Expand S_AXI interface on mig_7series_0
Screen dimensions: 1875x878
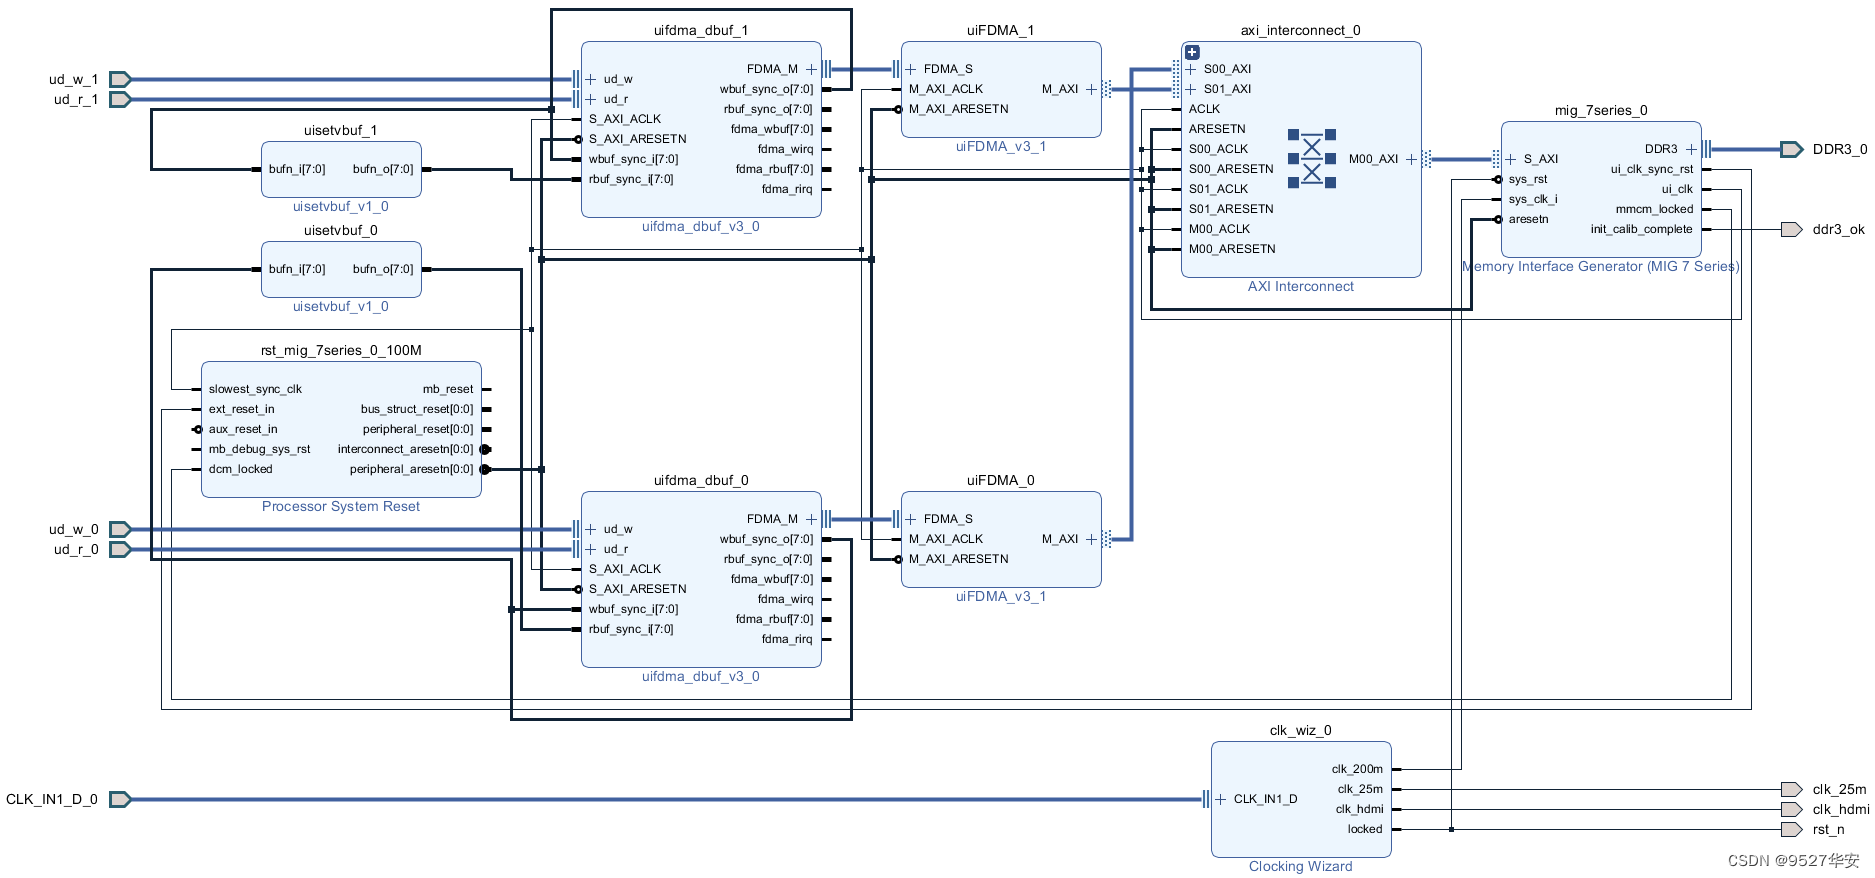[x=1511, y=159]
